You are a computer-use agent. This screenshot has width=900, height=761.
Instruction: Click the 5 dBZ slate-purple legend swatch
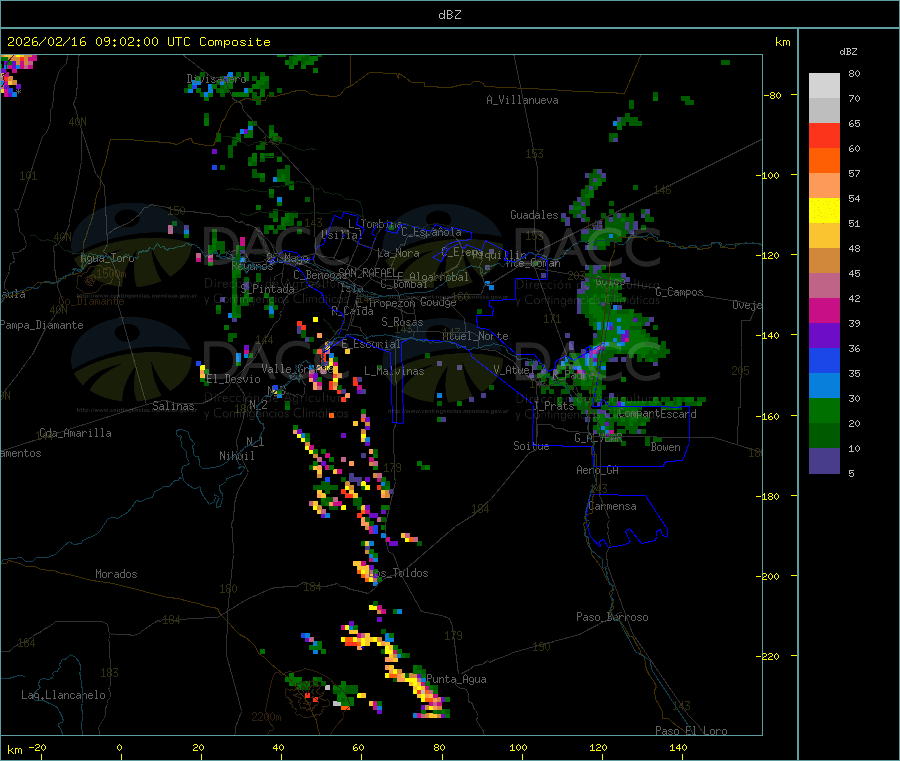[824, 461]
